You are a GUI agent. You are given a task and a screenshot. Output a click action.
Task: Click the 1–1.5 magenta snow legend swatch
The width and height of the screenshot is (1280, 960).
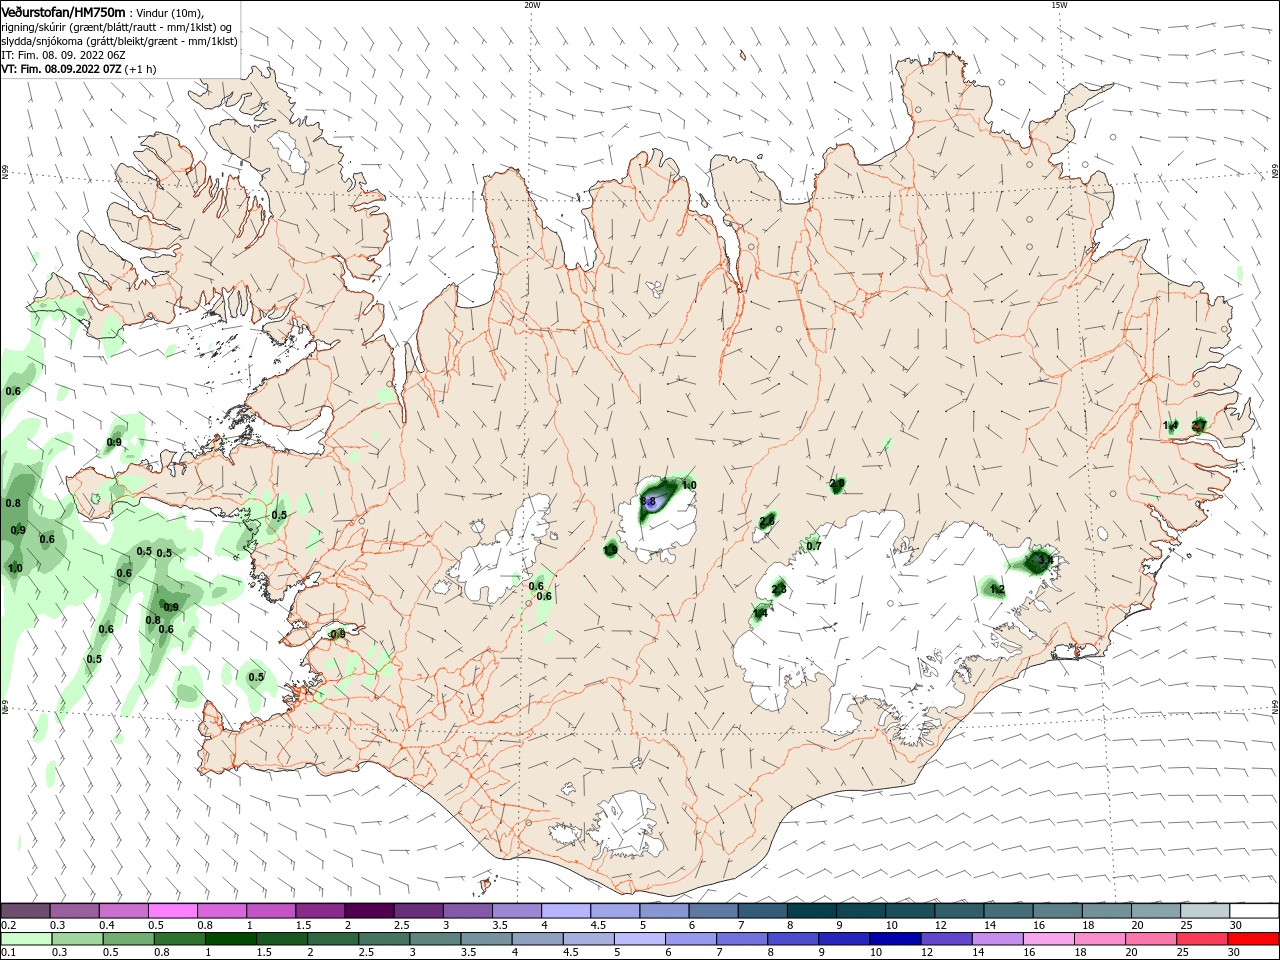[271, 911]
